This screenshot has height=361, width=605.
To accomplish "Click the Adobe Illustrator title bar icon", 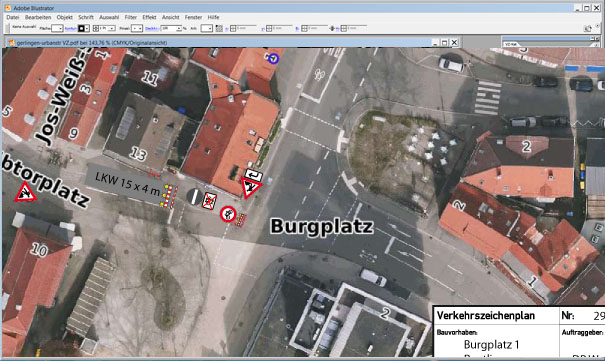I will (7, 8).
